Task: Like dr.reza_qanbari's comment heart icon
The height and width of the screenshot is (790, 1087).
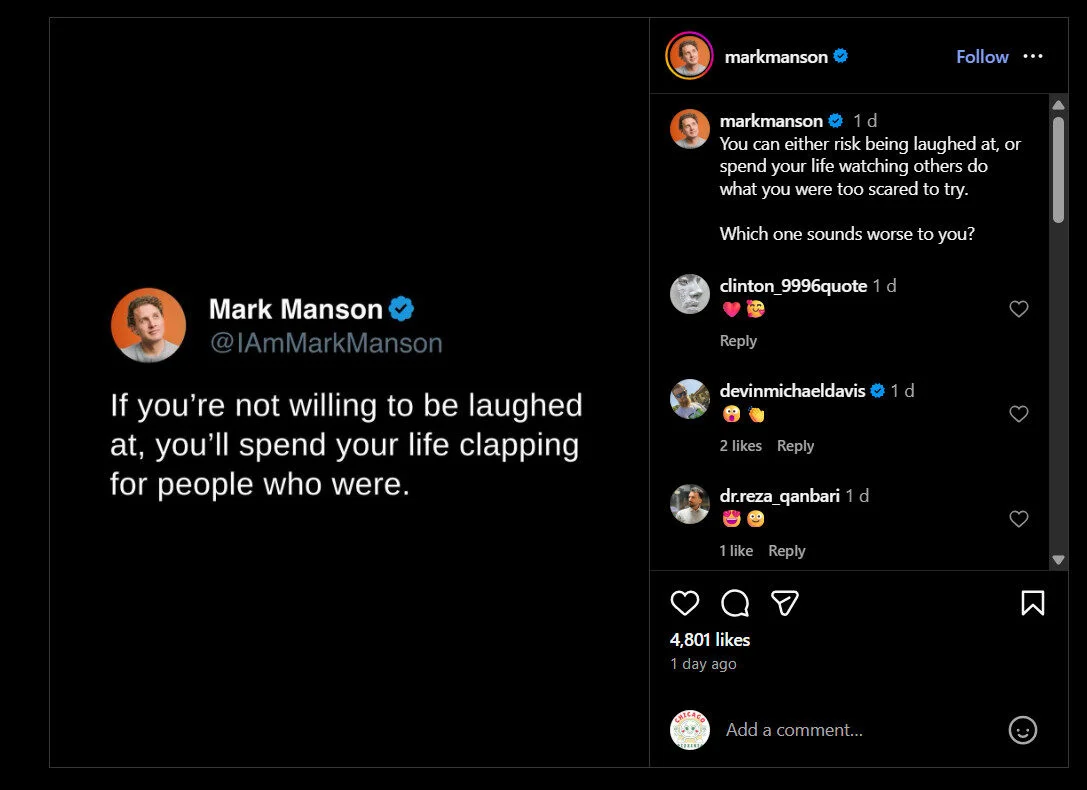Action: (x=1019, y=519)
